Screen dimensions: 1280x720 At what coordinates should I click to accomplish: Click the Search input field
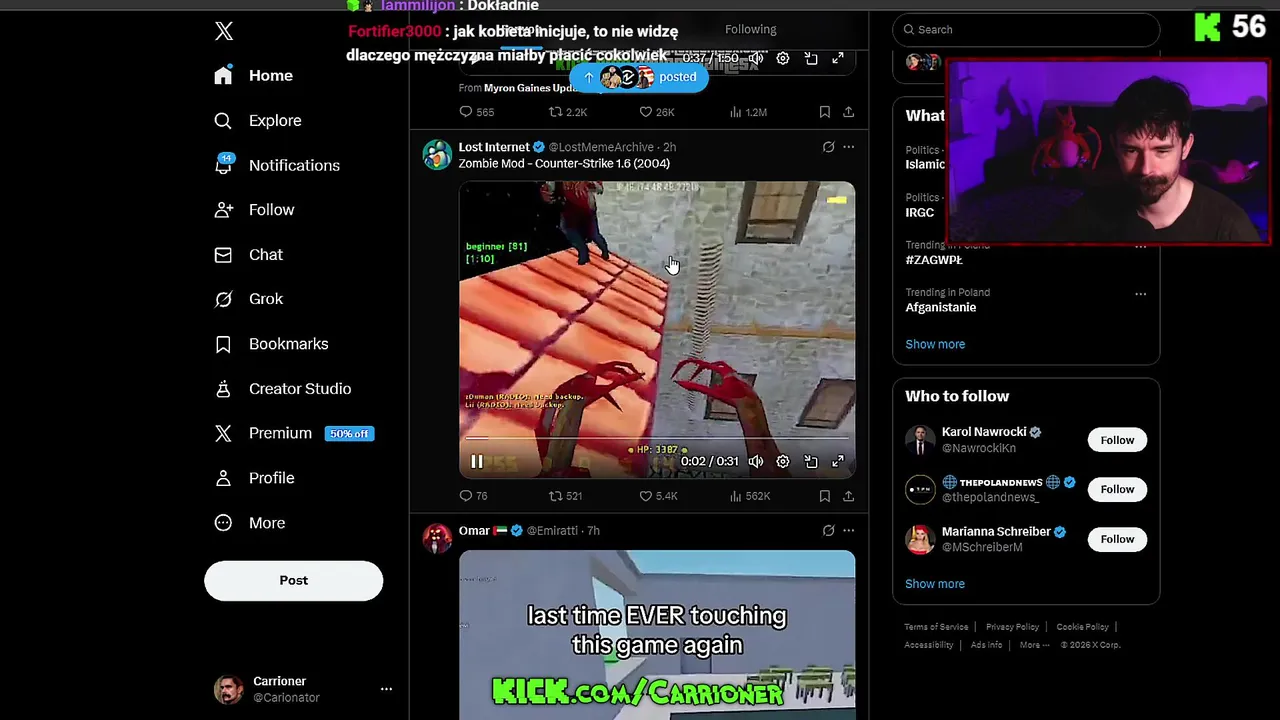[1026, 30]
